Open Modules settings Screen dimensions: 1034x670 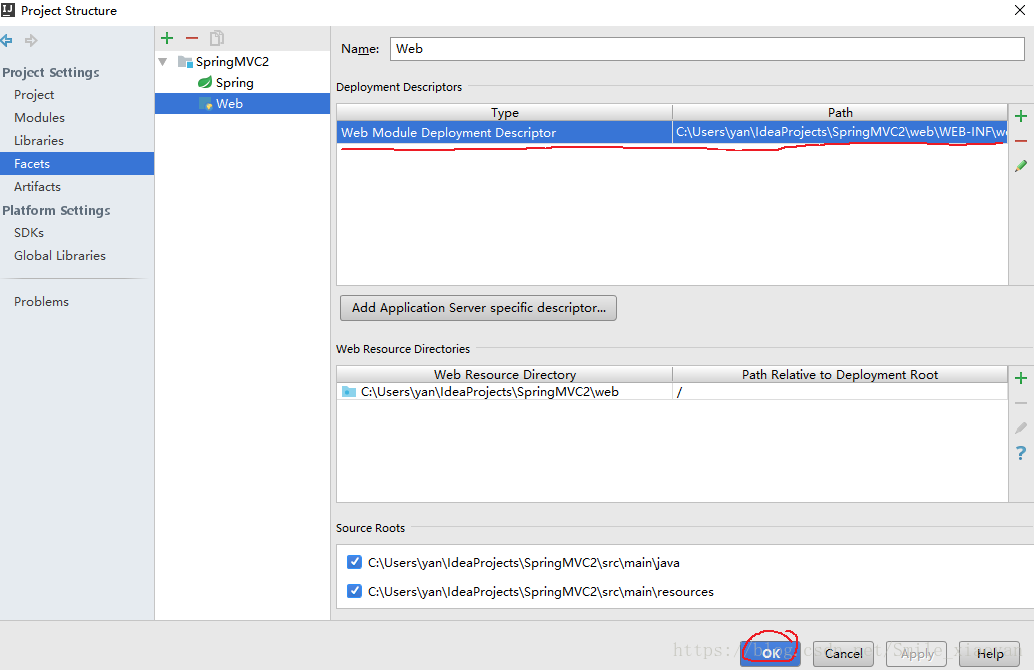pos(40,117)
